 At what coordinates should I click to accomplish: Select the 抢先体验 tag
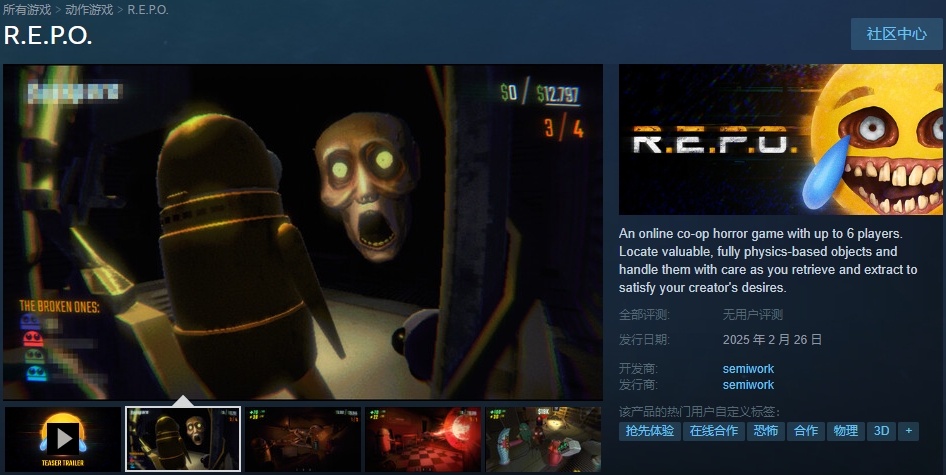(x=650, y=431)
